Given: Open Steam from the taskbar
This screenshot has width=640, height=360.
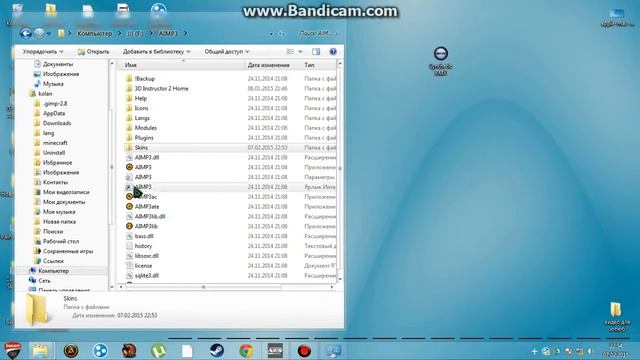Looking at the screenshot, I should tap(217, 351).
